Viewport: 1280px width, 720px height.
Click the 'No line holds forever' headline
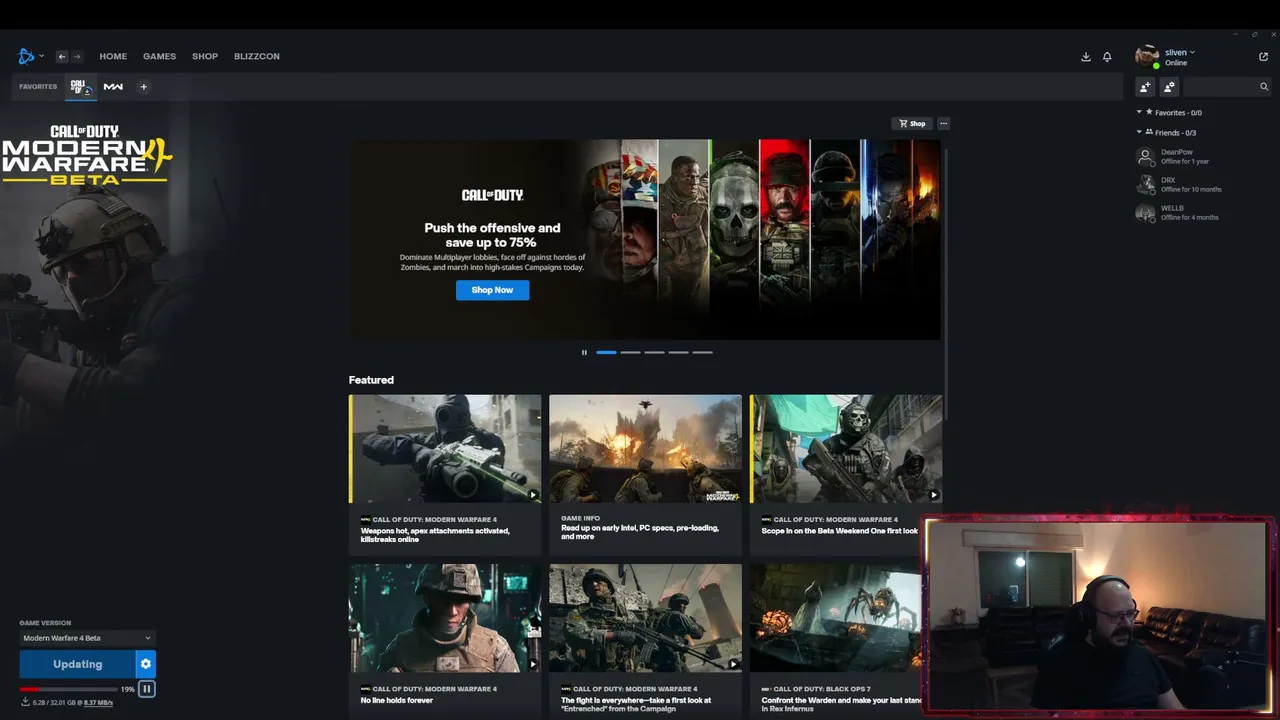pyautogui.click(x=397, y=700)
